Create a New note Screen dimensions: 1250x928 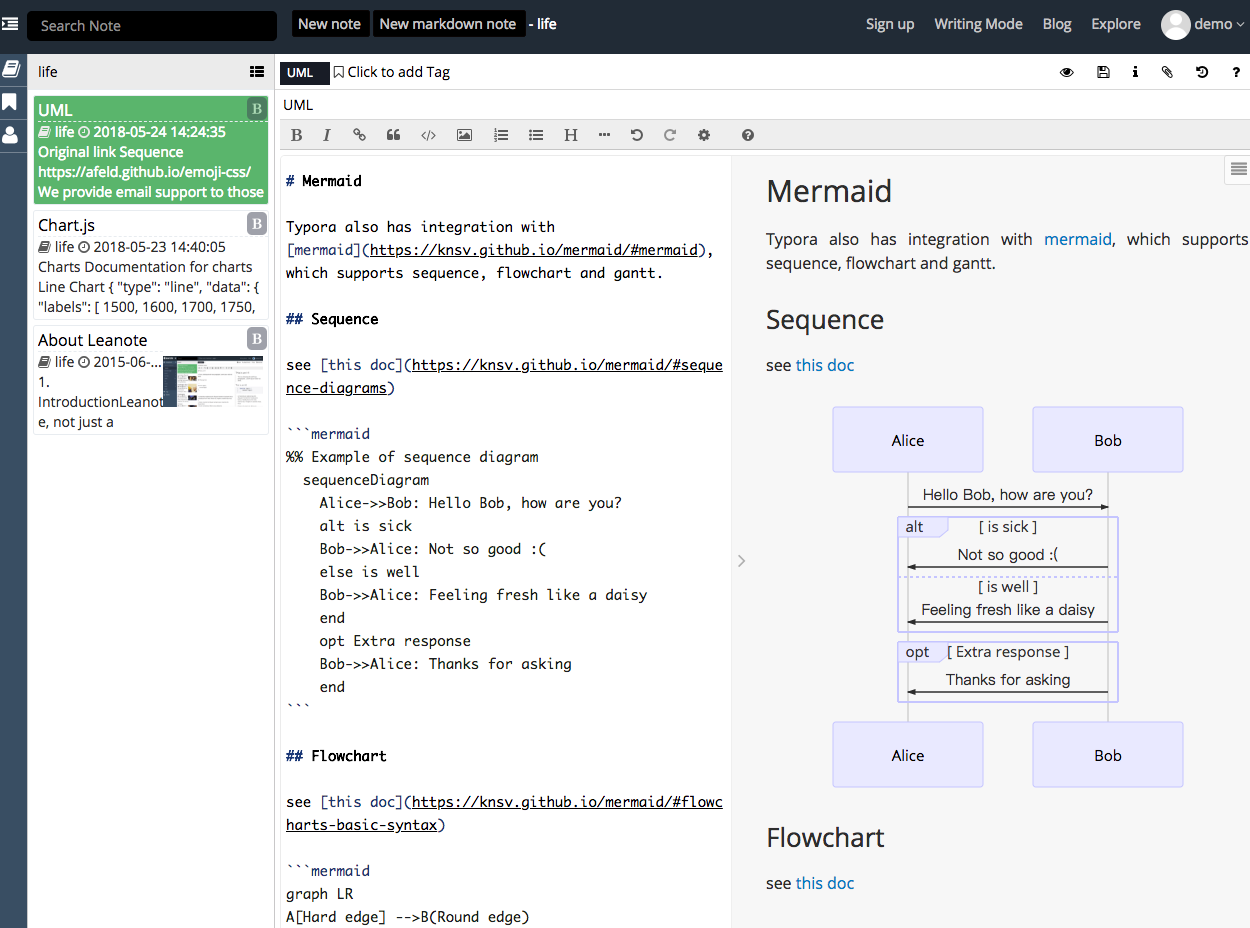coord(328,24)
